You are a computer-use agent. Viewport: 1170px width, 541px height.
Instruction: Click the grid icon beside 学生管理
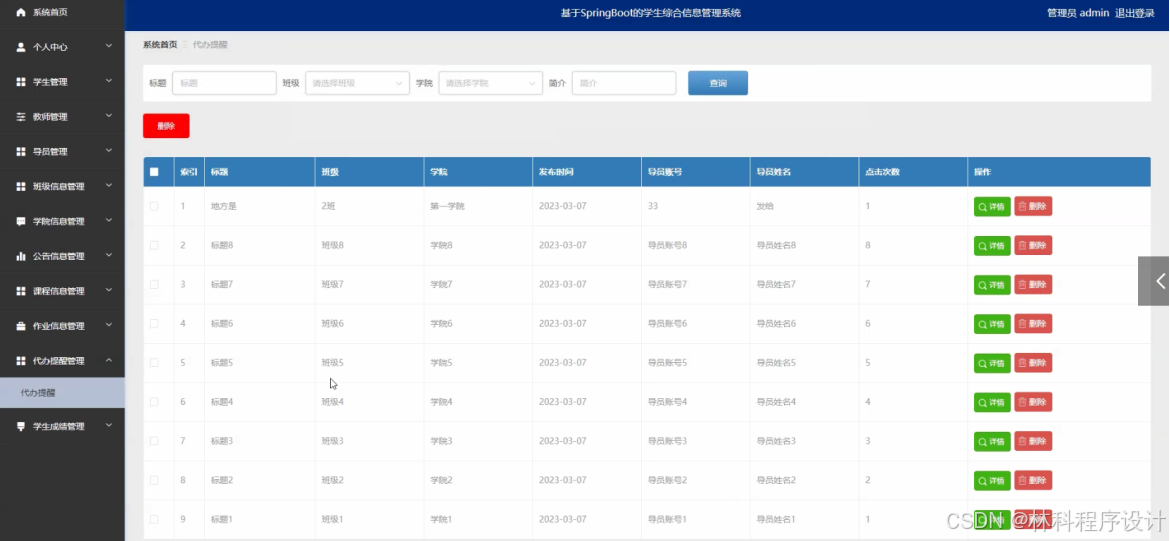click(x=21, y=82)
